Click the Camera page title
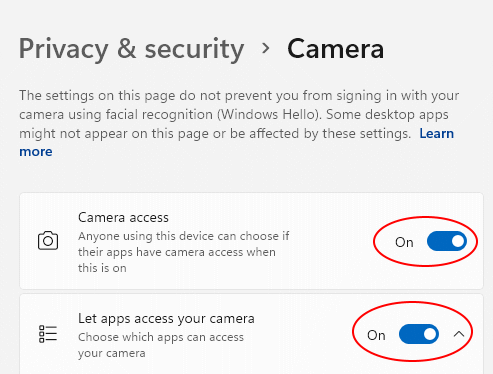The image size is (493, 374). [x=336, y=49]
